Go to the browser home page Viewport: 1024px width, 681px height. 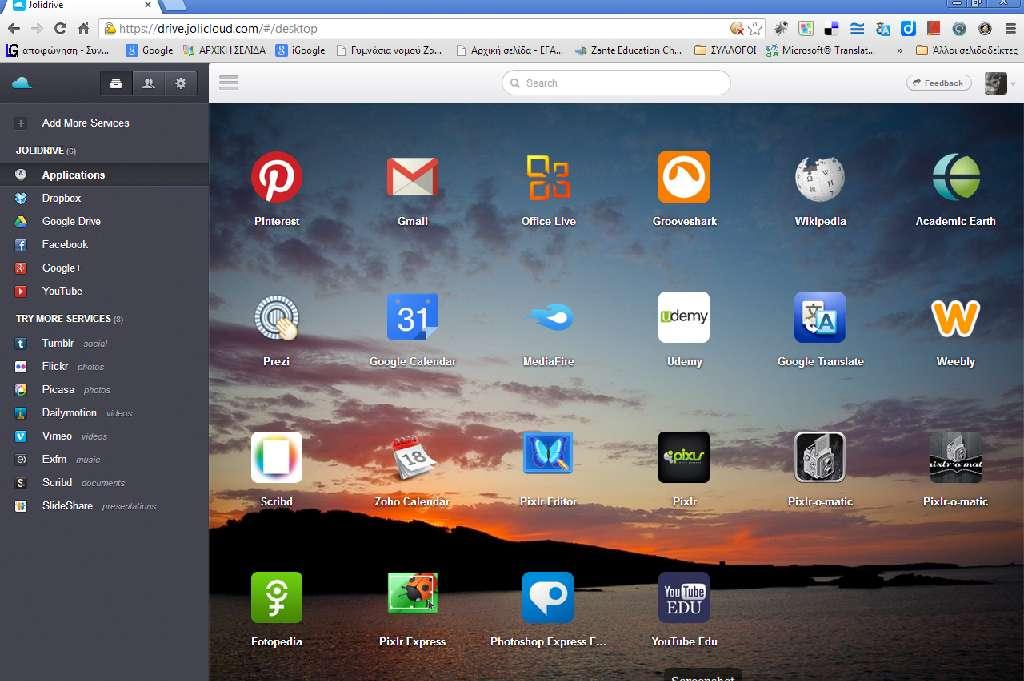coord(84,28)
